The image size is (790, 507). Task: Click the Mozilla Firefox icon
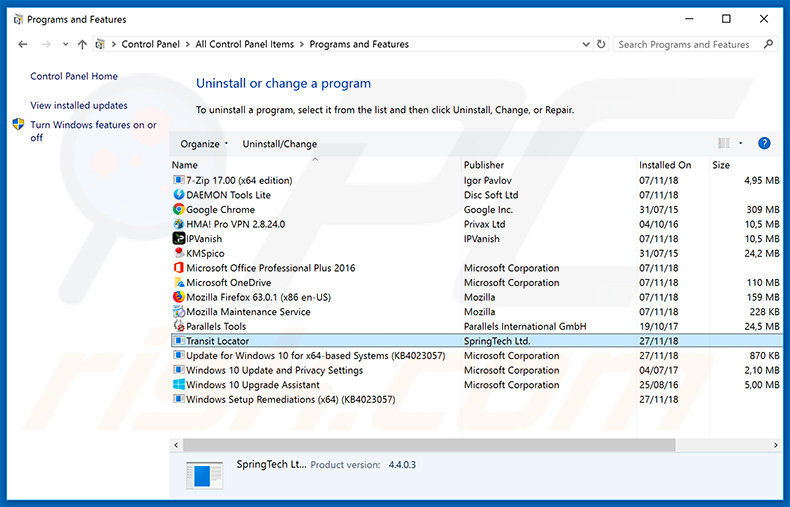(178, 297)
